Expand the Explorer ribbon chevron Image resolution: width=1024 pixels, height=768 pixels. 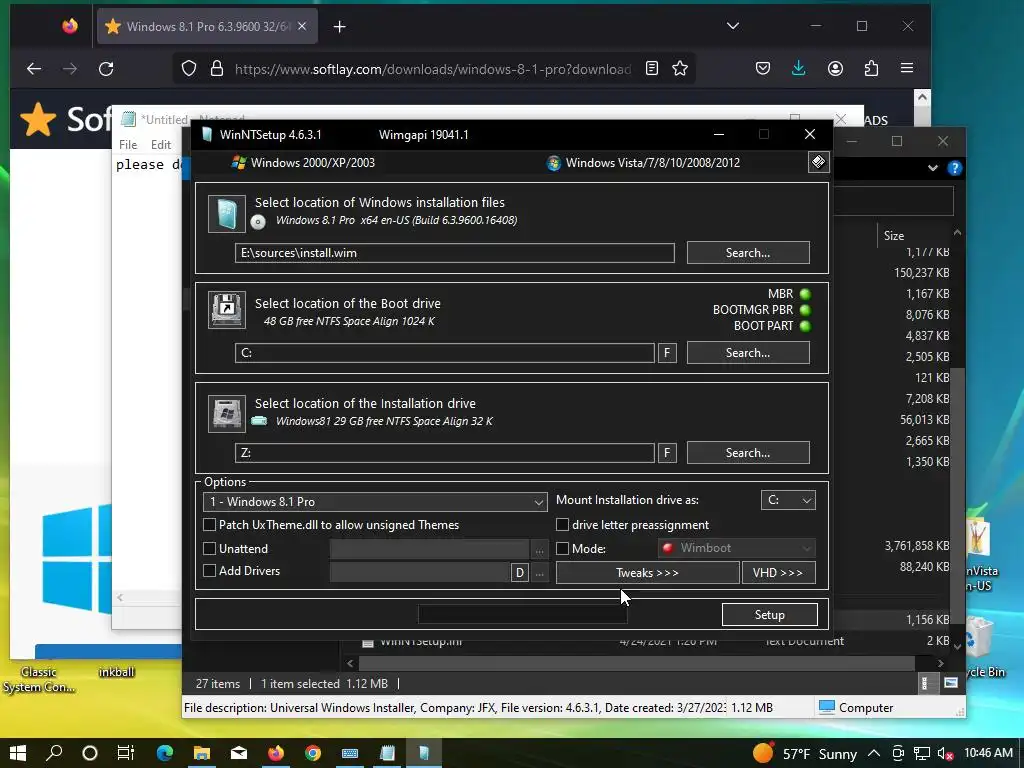click(x=933, y=168)
